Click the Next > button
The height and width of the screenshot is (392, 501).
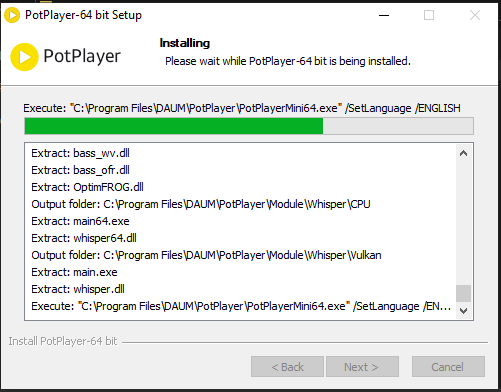[x=362, y=367]
